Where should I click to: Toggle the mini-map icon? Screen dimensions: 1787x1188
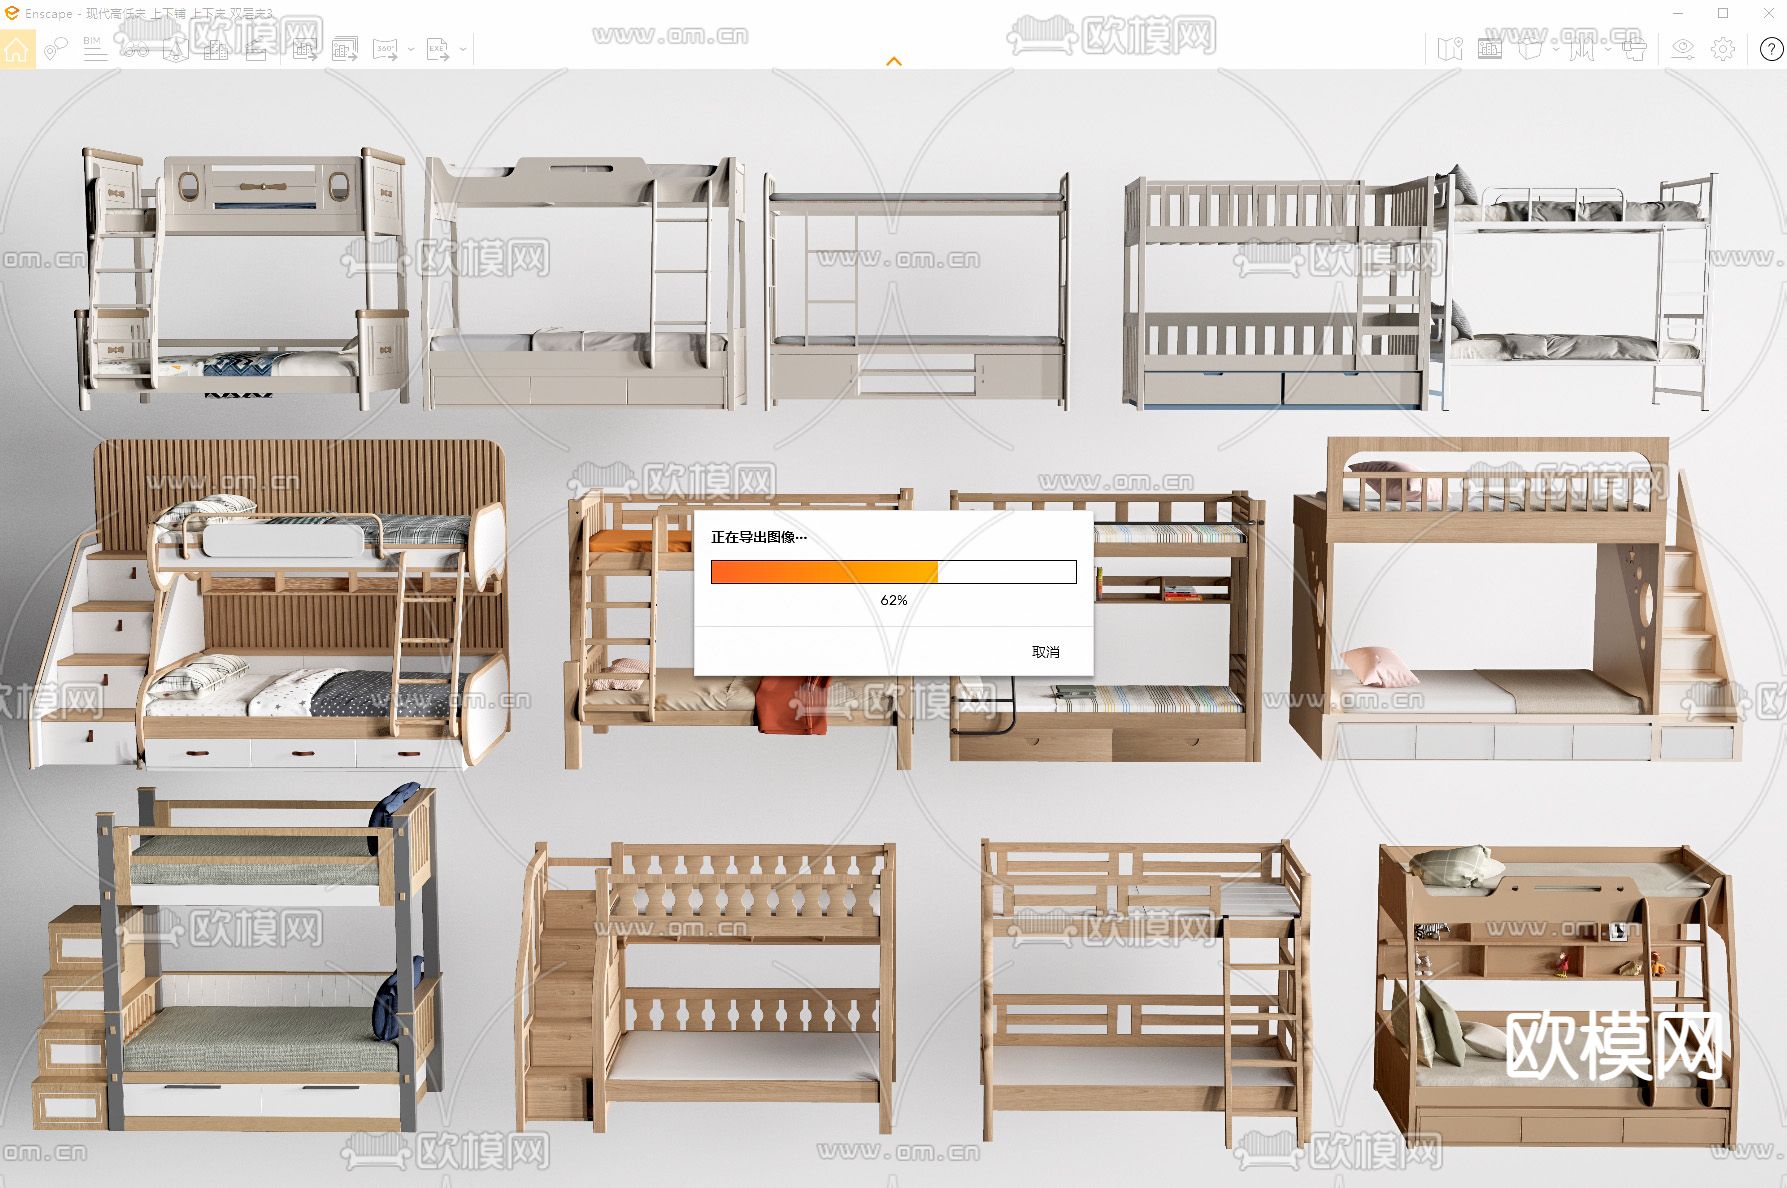(1450, 49)
